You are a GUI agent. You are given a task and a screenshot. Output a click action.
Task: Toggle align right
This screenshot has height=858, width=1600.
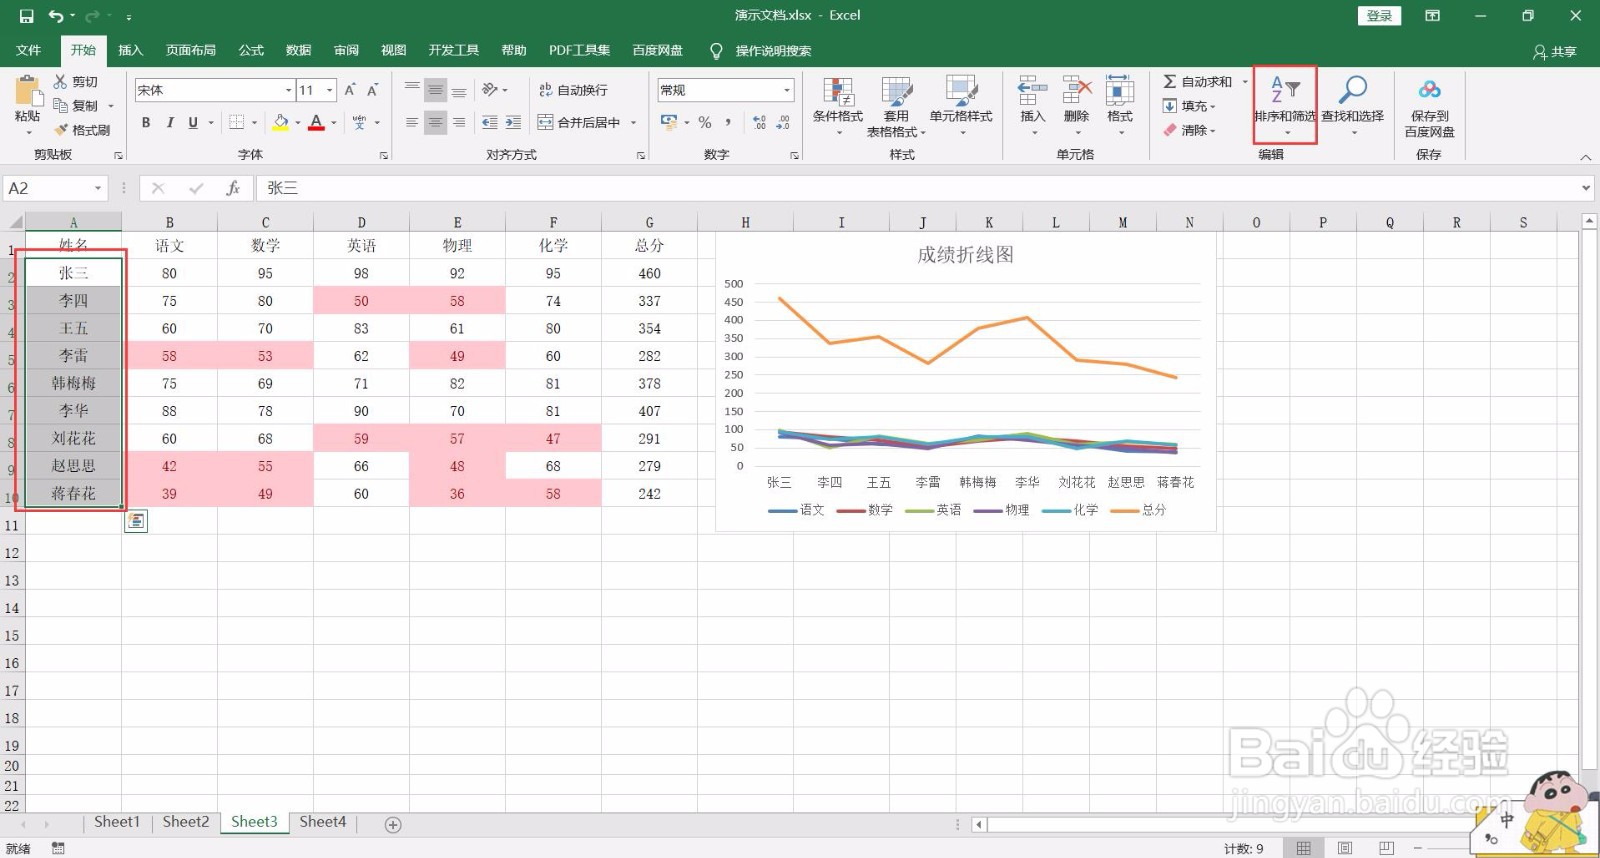[x=459, y=122]
